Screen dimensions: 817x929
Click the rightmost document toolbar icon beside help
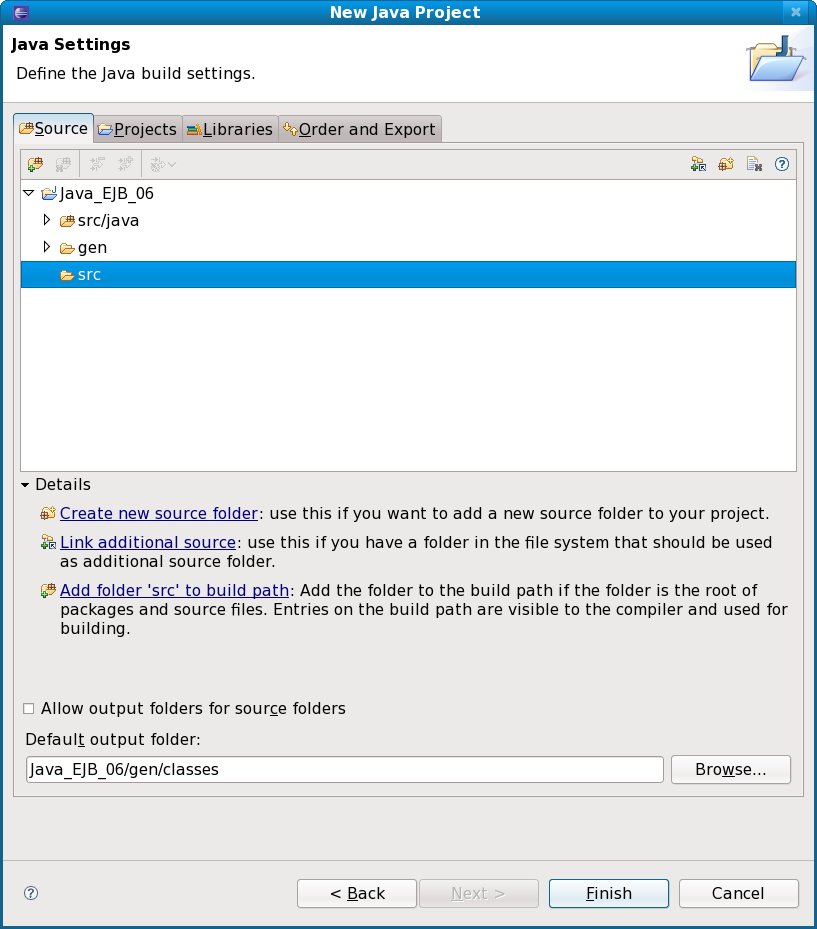click(755, 164)
